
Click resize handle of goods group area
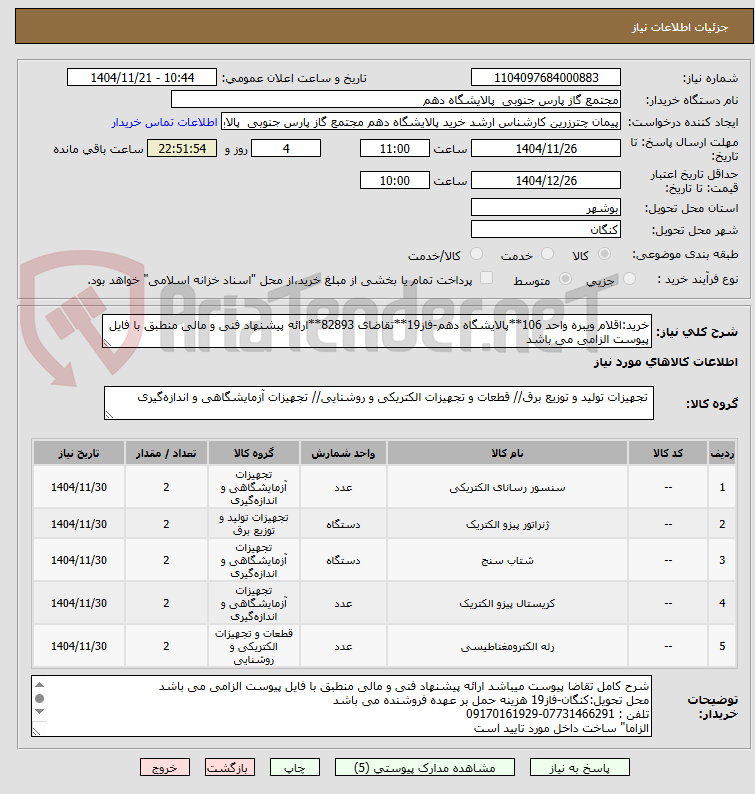(109, 415)
